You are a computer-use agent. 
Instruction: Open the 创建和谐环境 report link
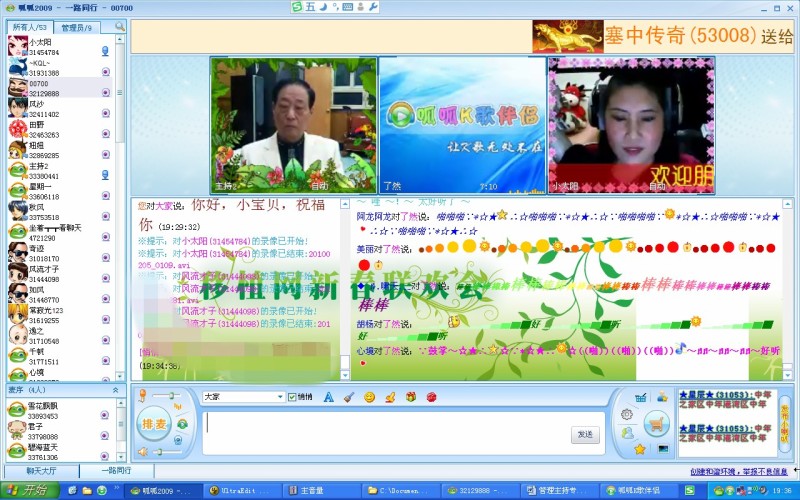click(739, 472)
